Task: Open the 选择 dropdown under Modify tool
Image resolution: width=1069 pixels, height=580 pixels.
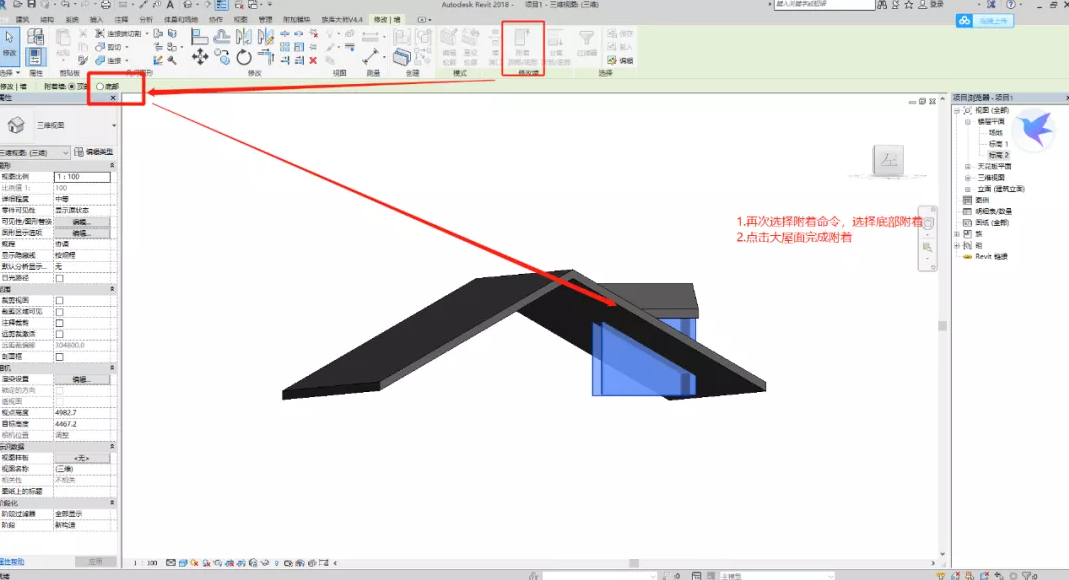Action: (x=10, y=72)
